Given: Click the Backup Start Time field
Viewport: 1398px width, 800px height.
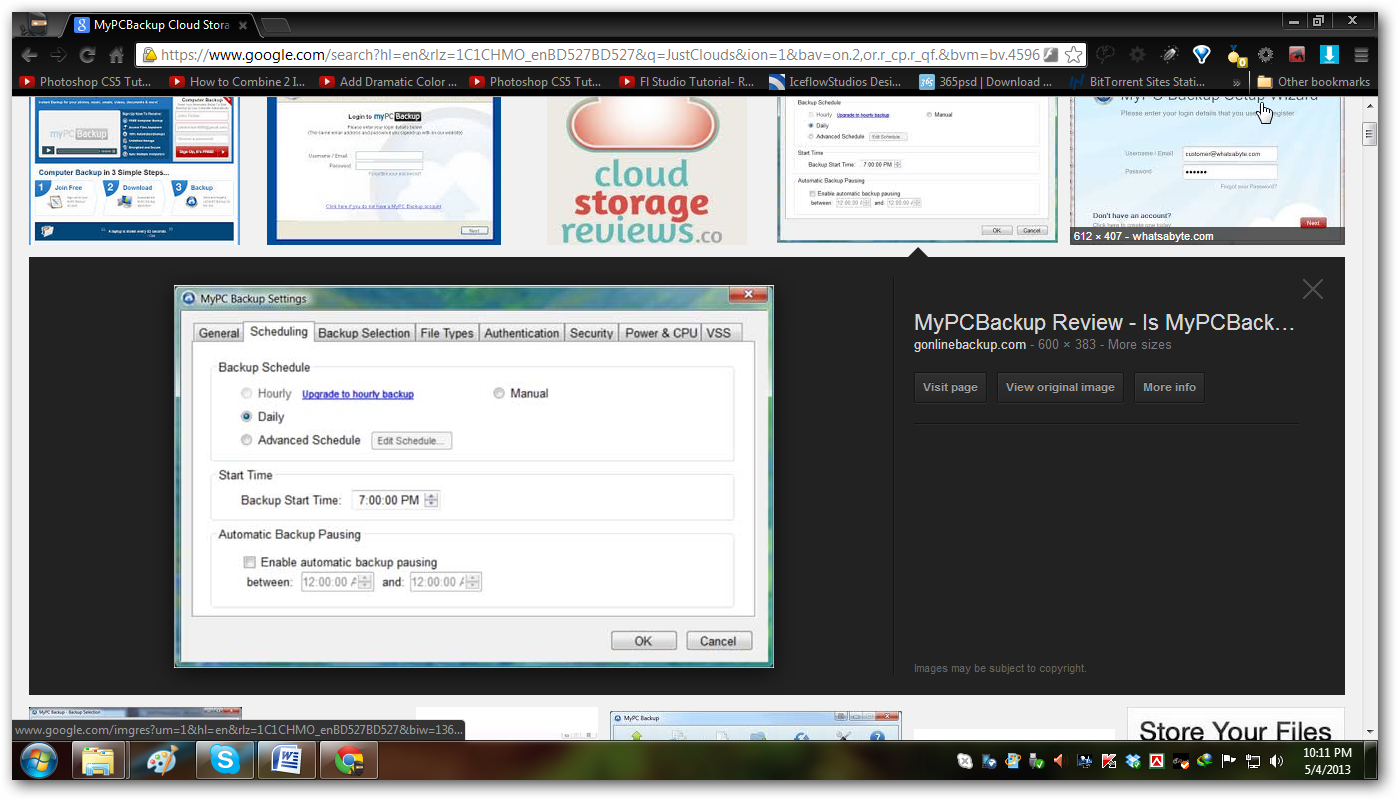Looking at the screenshot, I should 396,500.
